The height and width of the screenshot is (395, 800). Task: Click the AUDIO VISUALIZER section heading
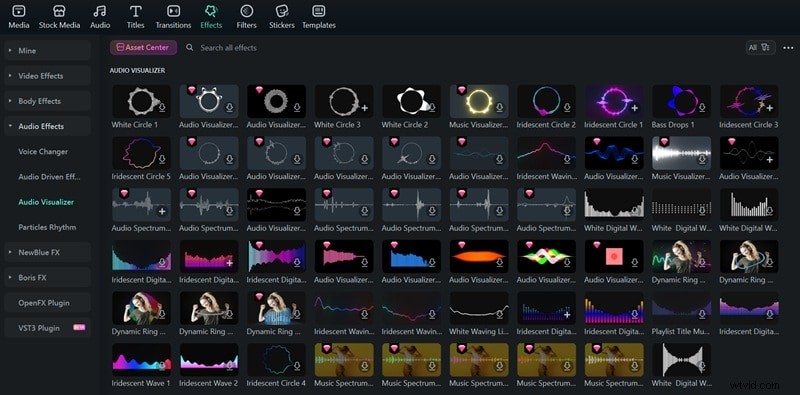click(137, 70)
